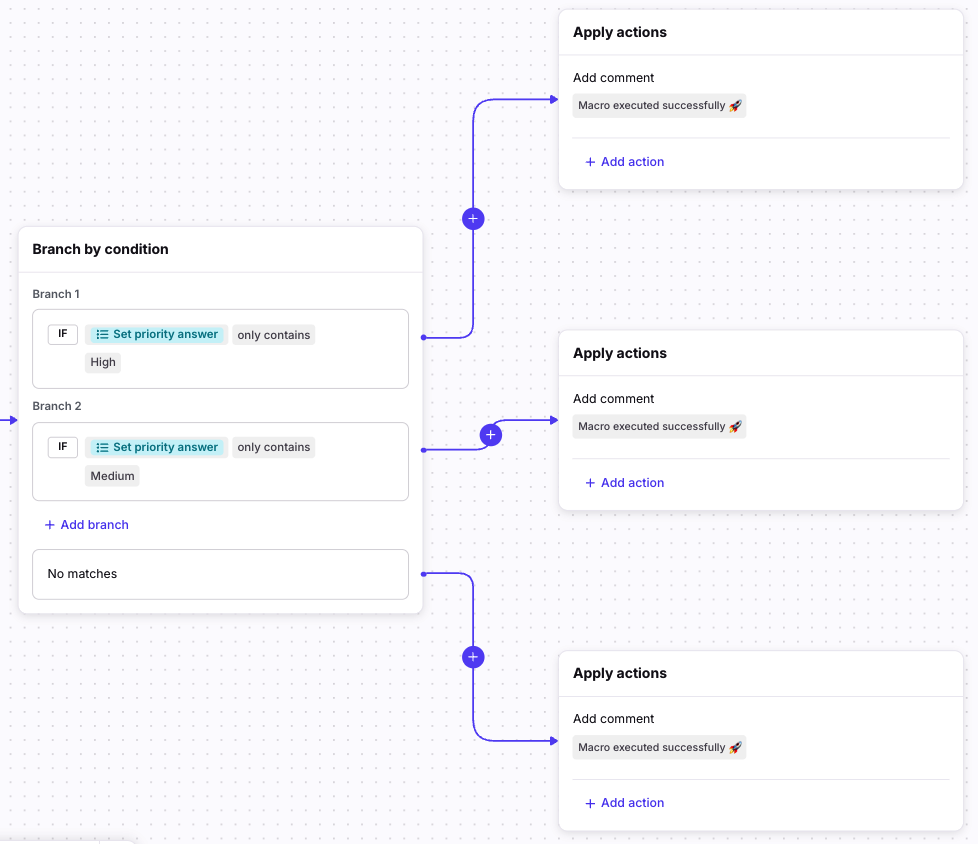The image size is (978, 844).
Task: Open the "only contains" operator in Branch 1
Action: [273, 335]
